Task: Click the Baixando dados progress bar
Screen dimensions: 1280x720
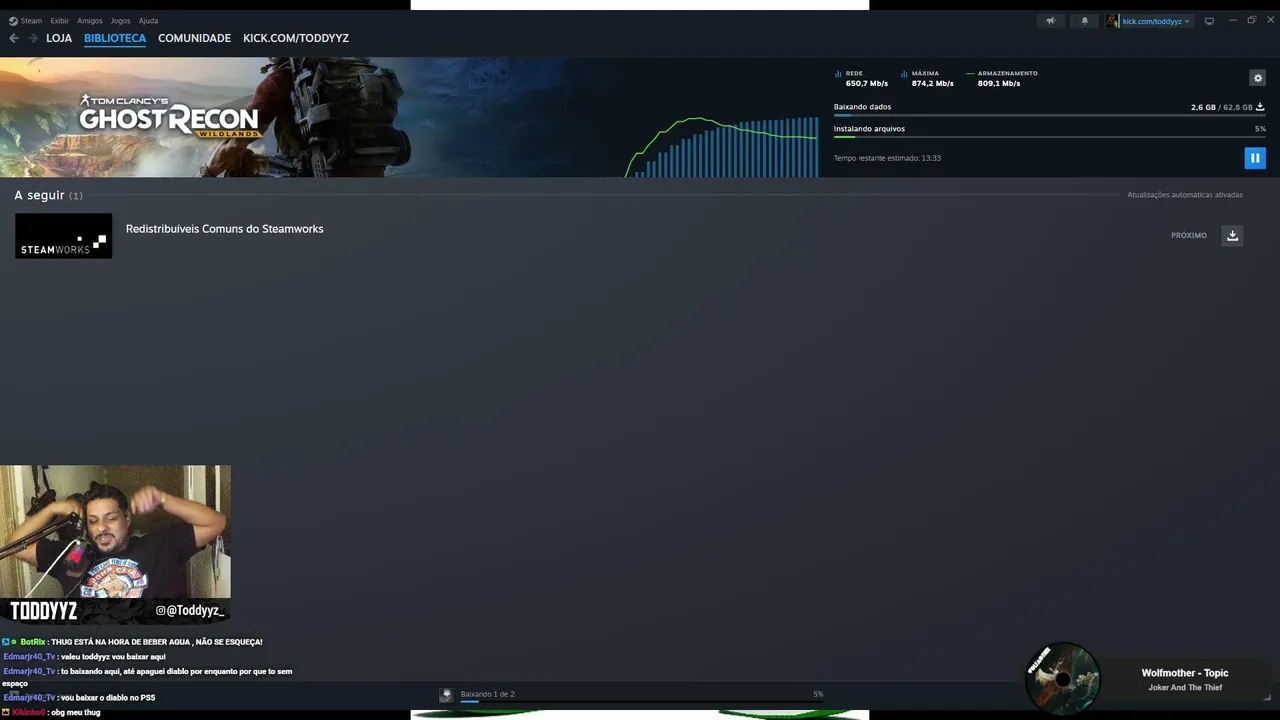Action: click(1050, 116)
